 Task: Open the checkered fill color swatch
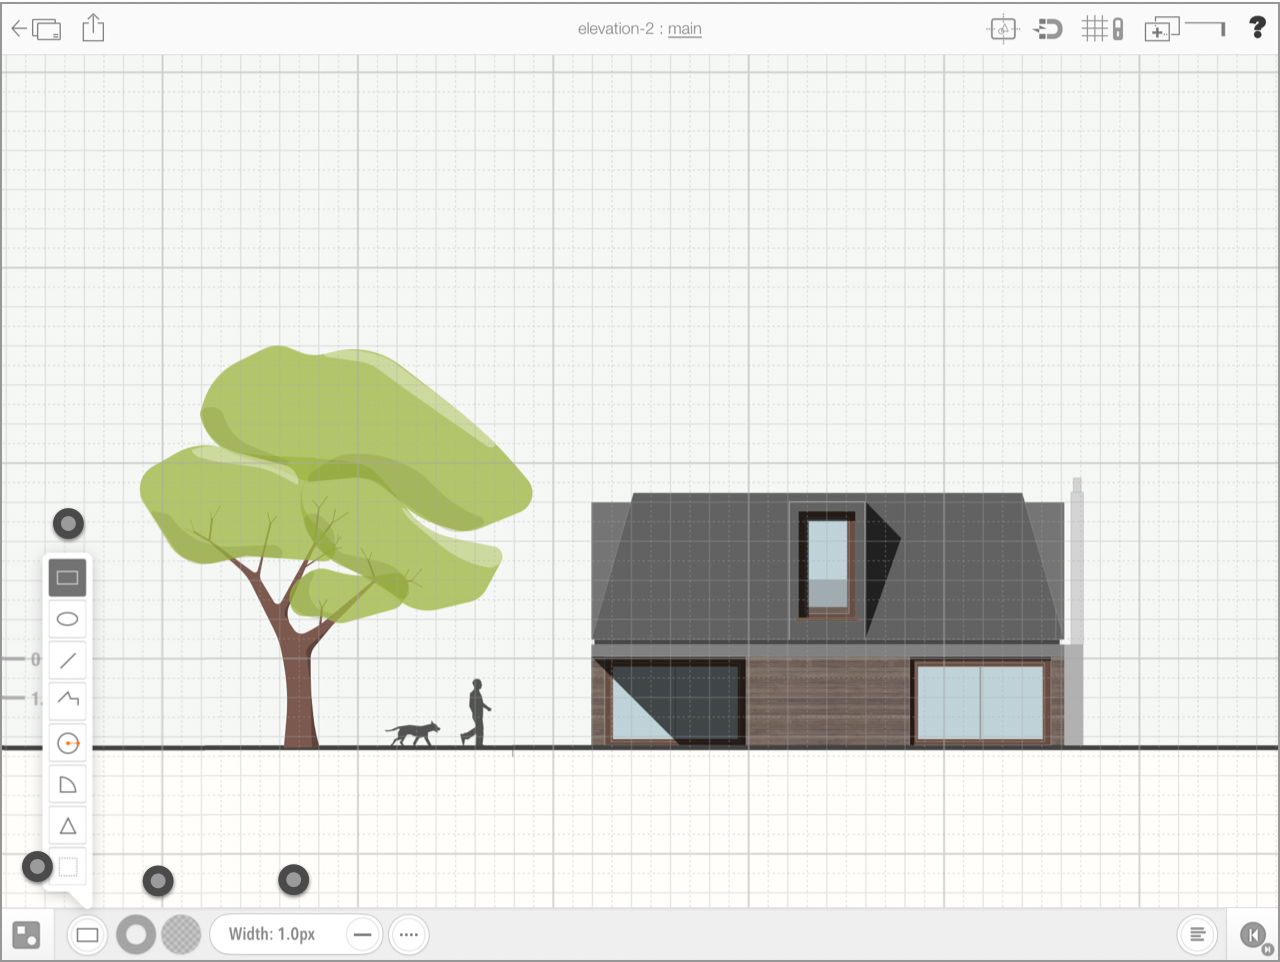coord(181,935)
